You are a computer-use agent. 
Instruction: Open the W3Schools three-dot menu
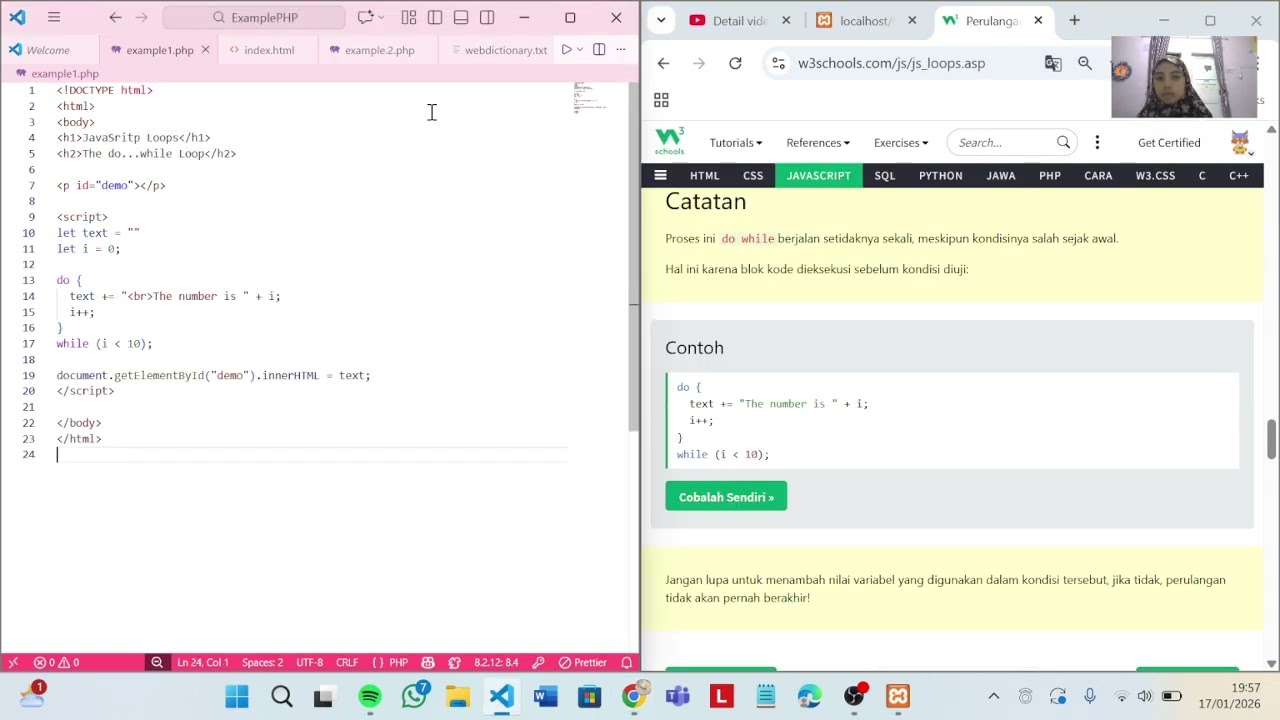pos(1097,143)
